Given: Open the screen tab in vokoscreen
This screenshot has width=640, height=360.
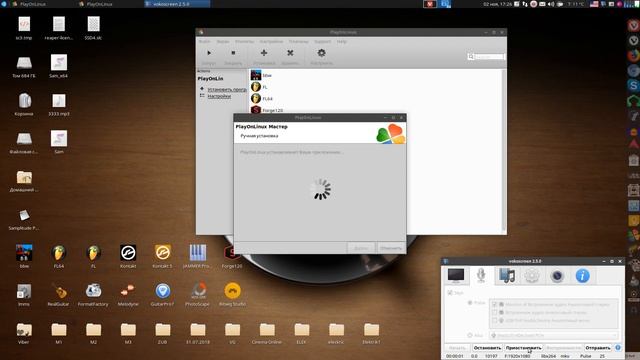Looking at the screenshot, I should (456, 276).
